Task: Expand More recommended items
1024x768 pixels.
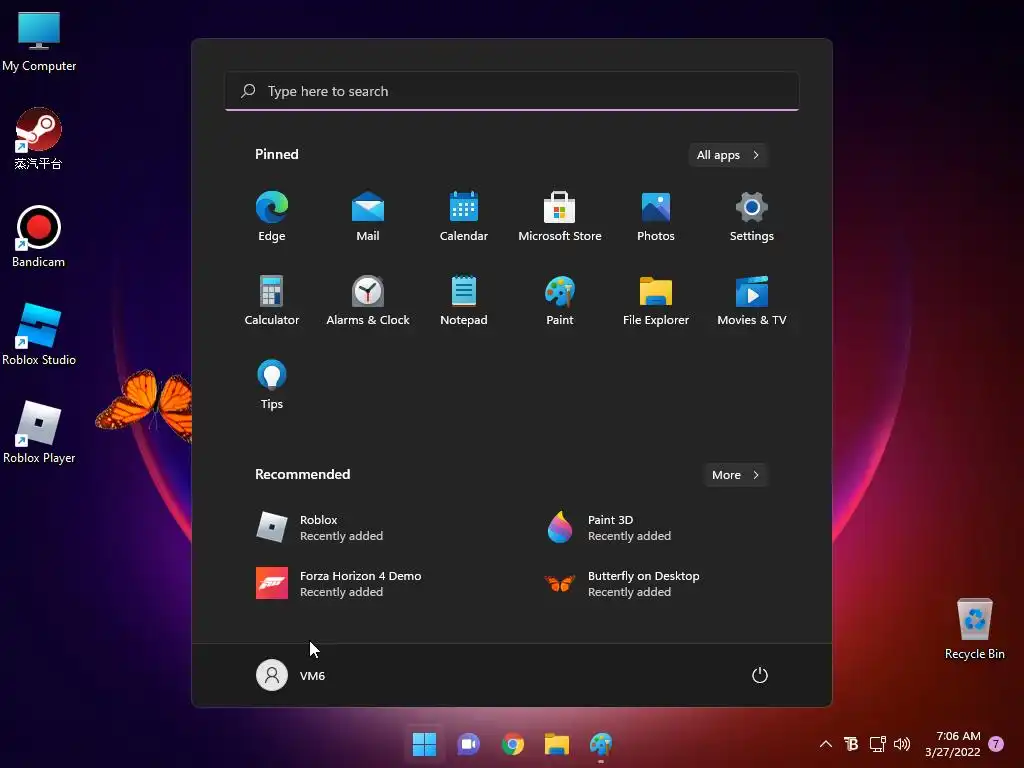Action: [x=736, y=475]
